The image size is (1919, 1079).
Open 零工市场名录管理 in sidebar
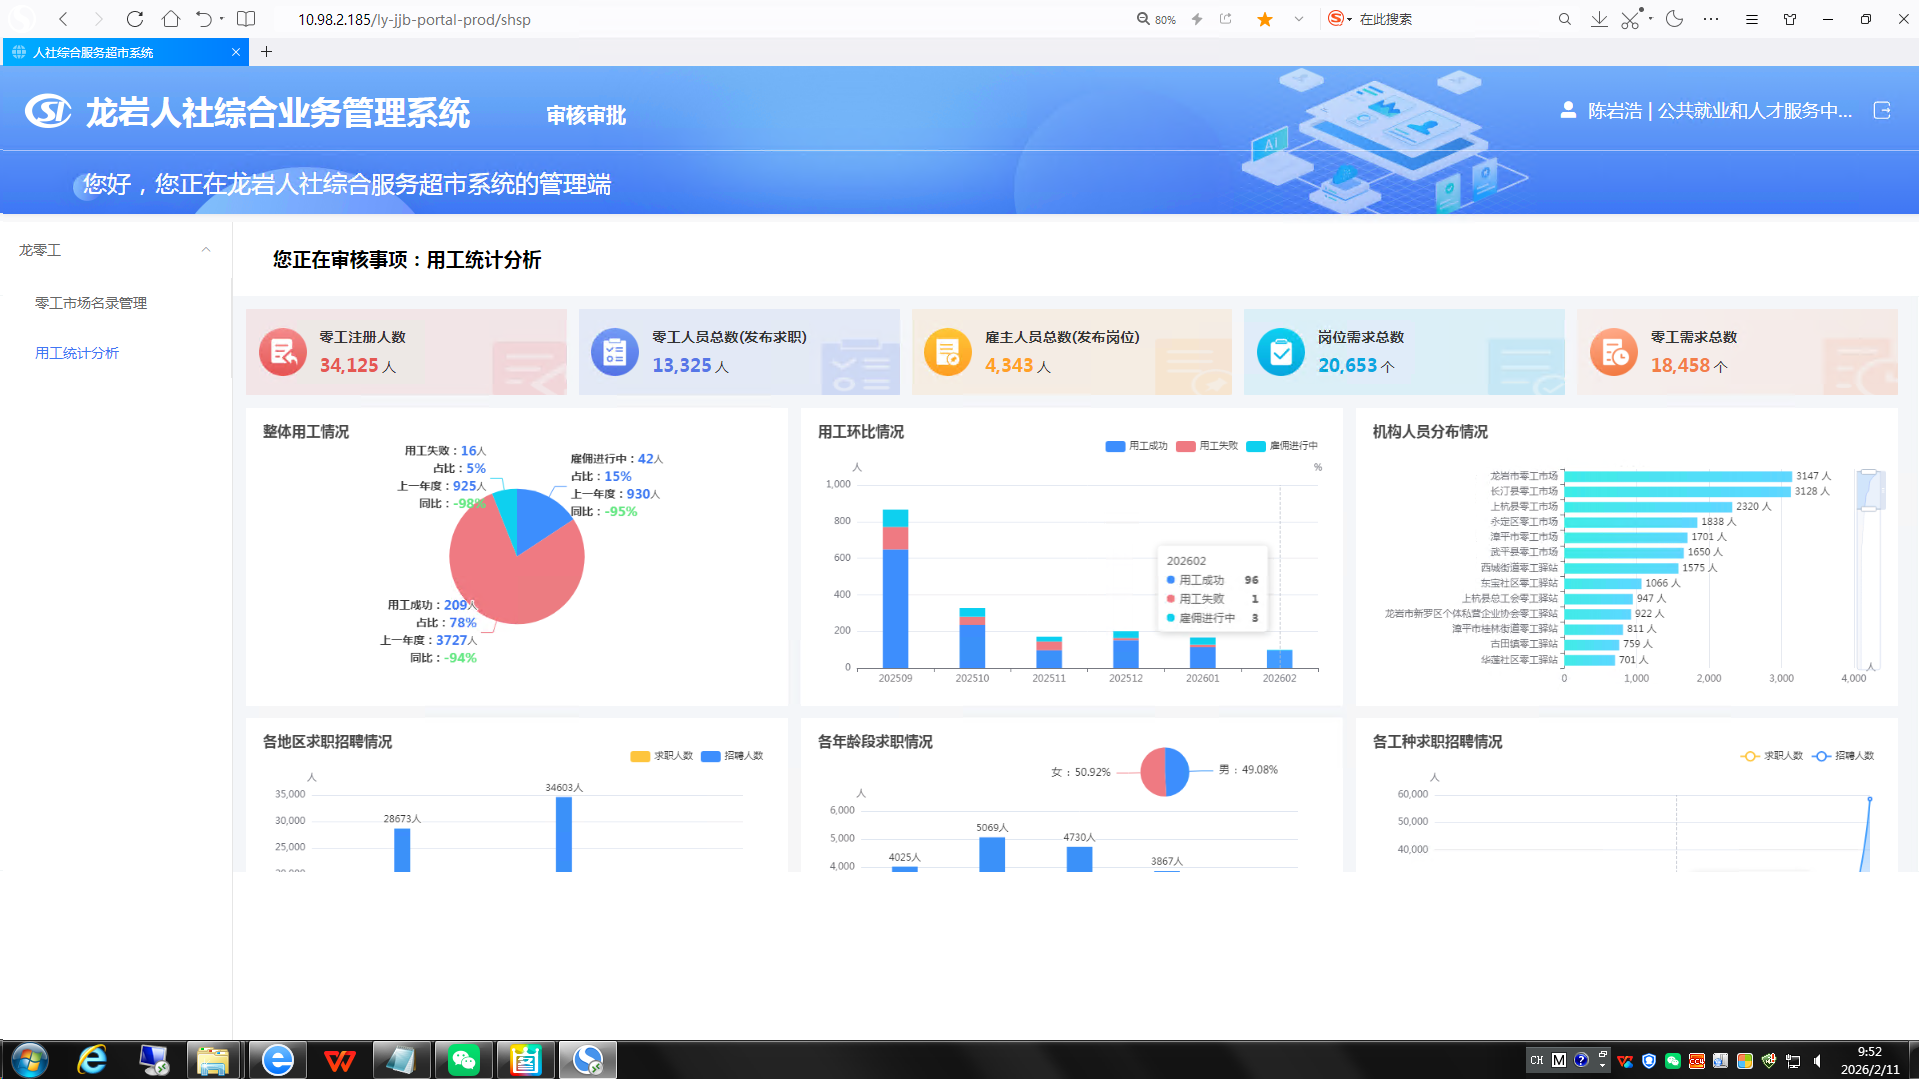91,303
